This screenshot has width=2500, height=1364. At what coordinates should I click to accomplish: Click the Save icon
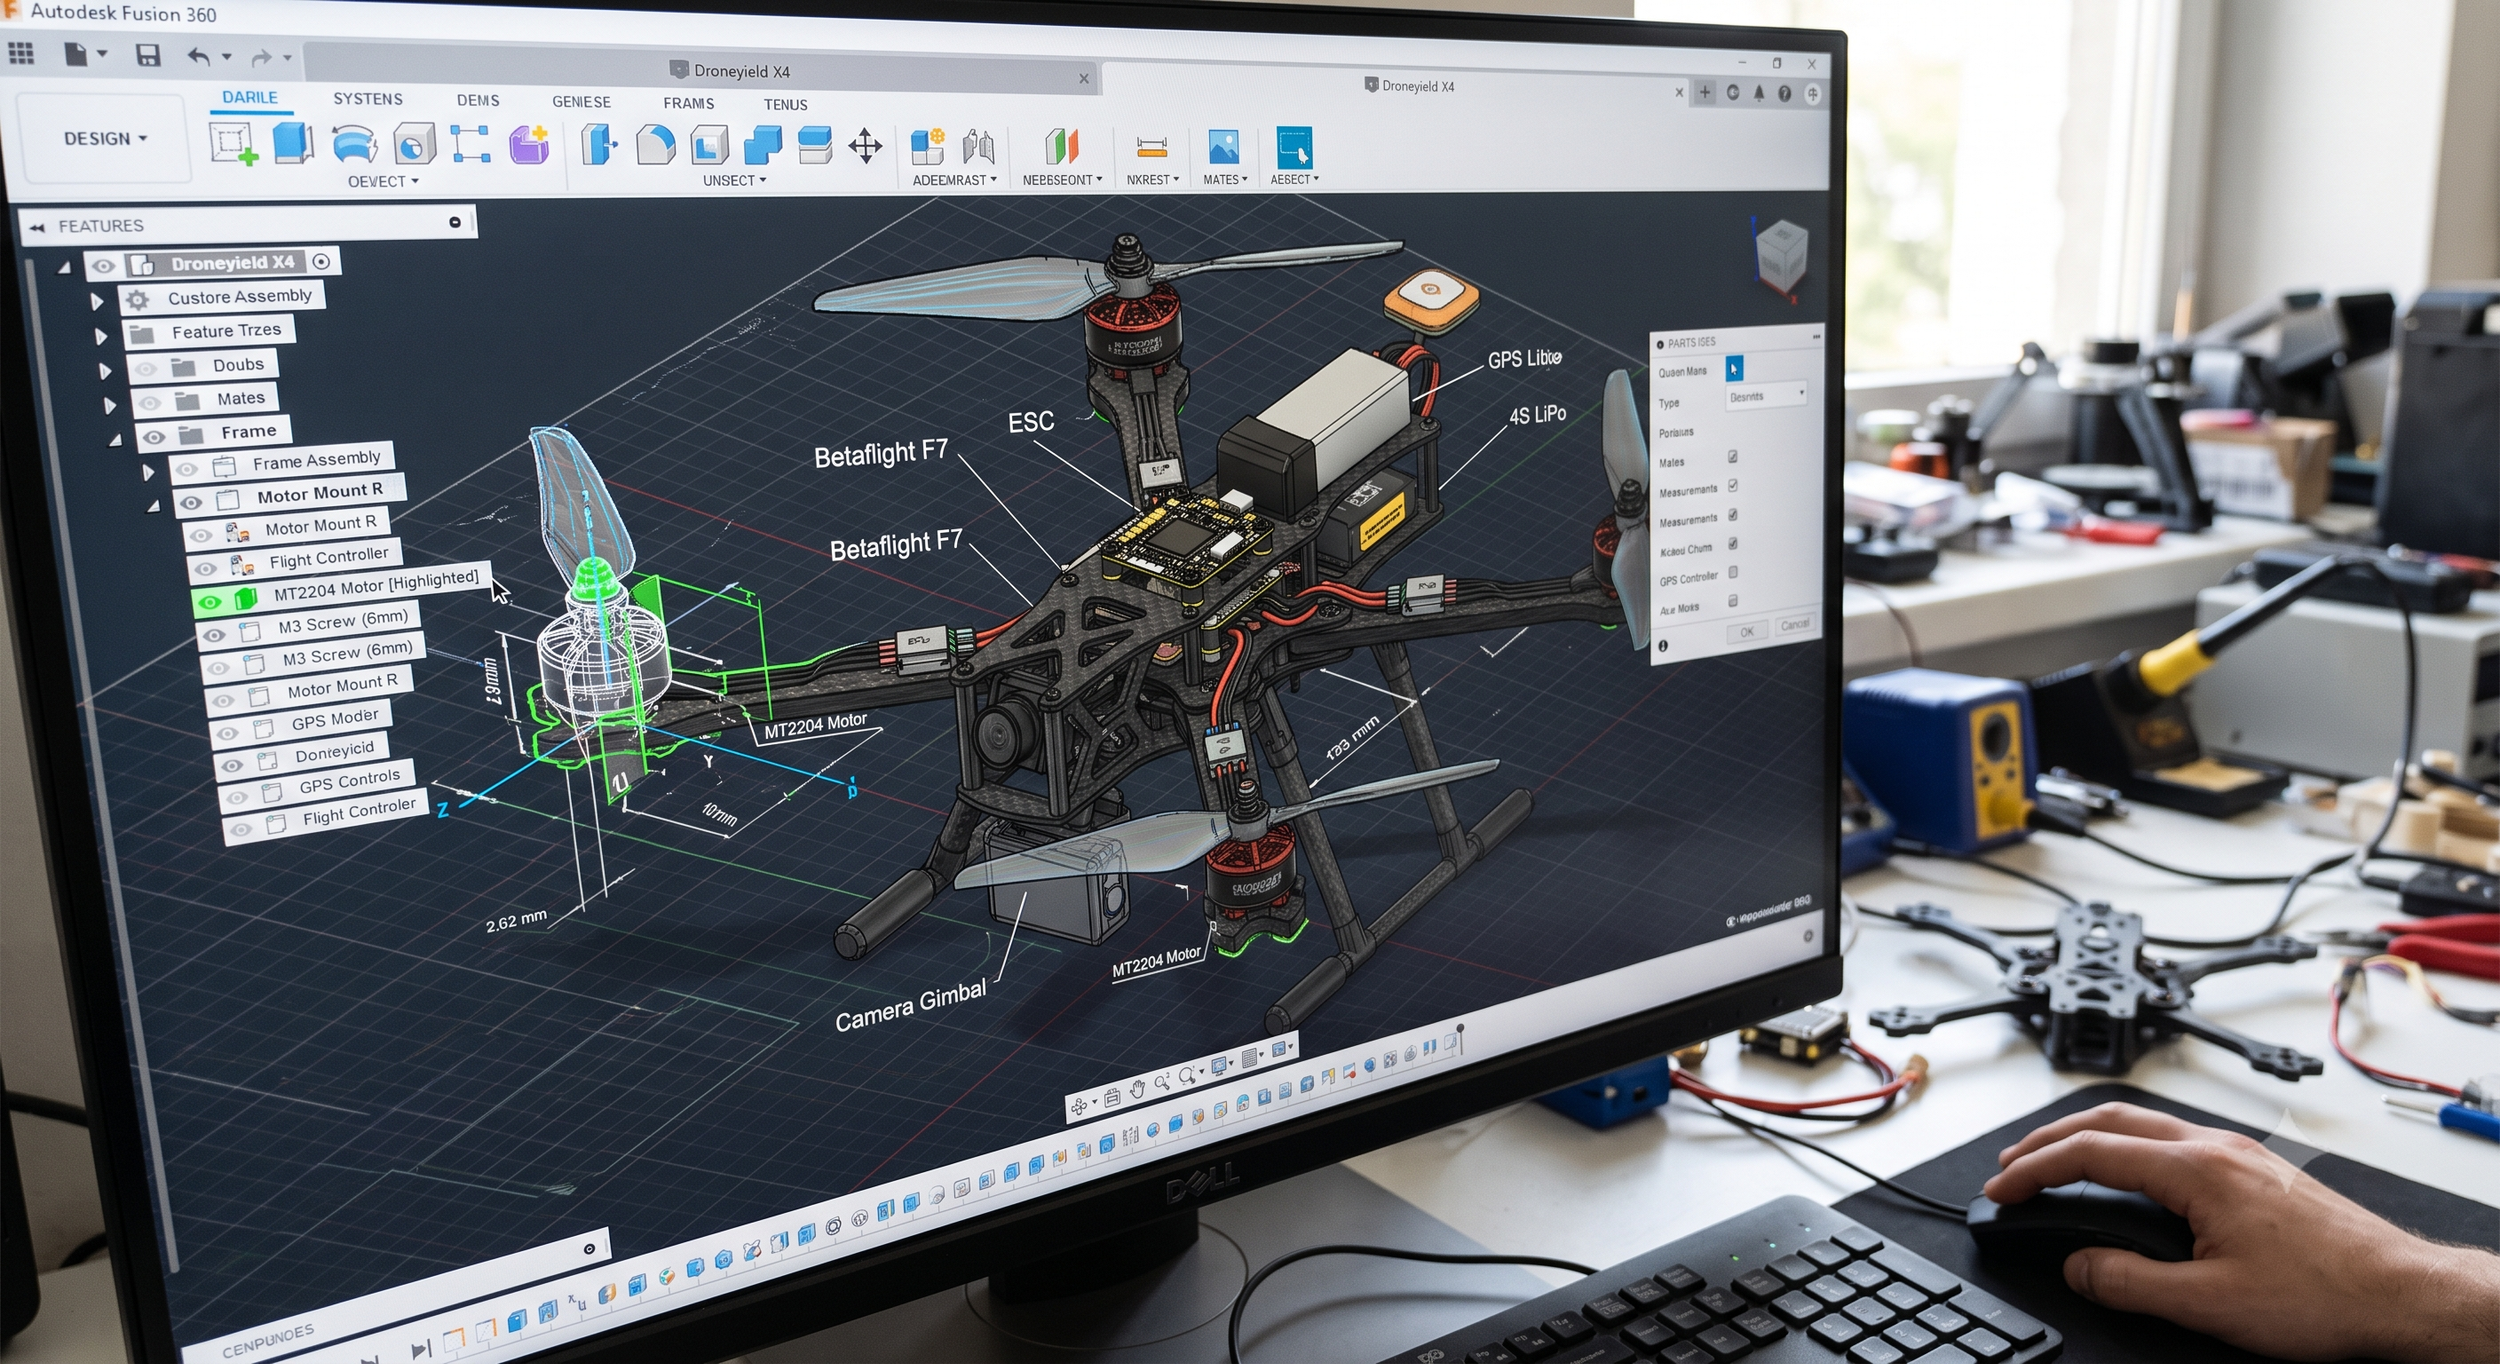148,55
